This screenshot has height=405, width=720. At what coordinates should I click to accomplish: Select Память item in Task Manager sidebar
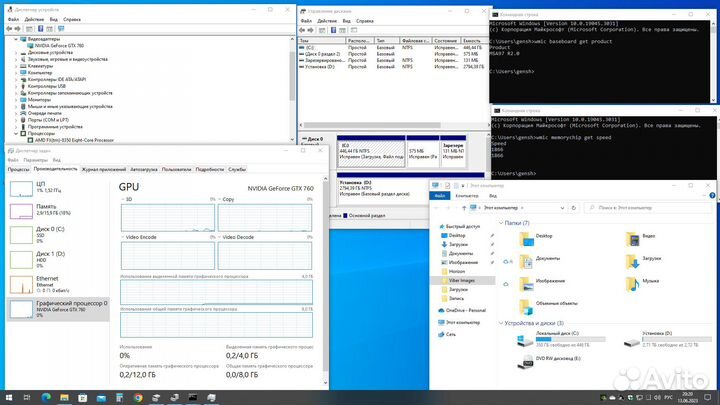[x=58, y=210]
